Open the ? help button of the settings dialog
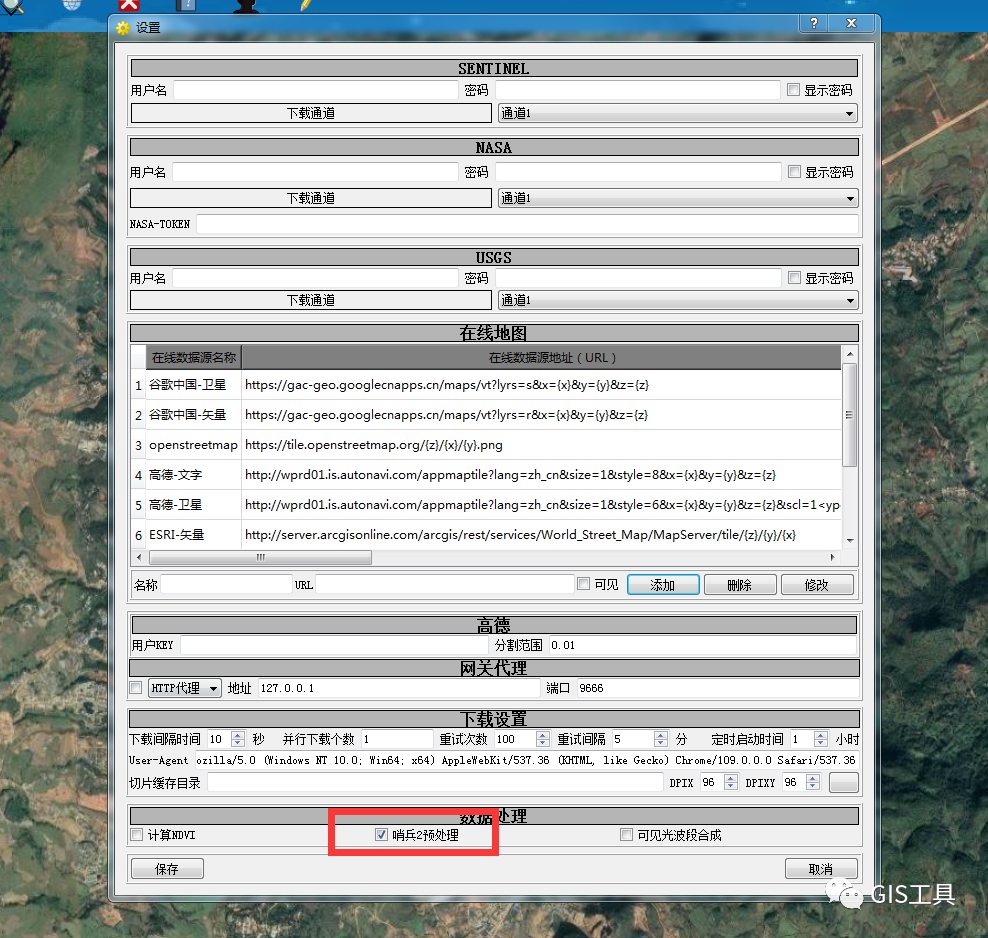Viewport: 988px width, 938px height. point(813,23)
